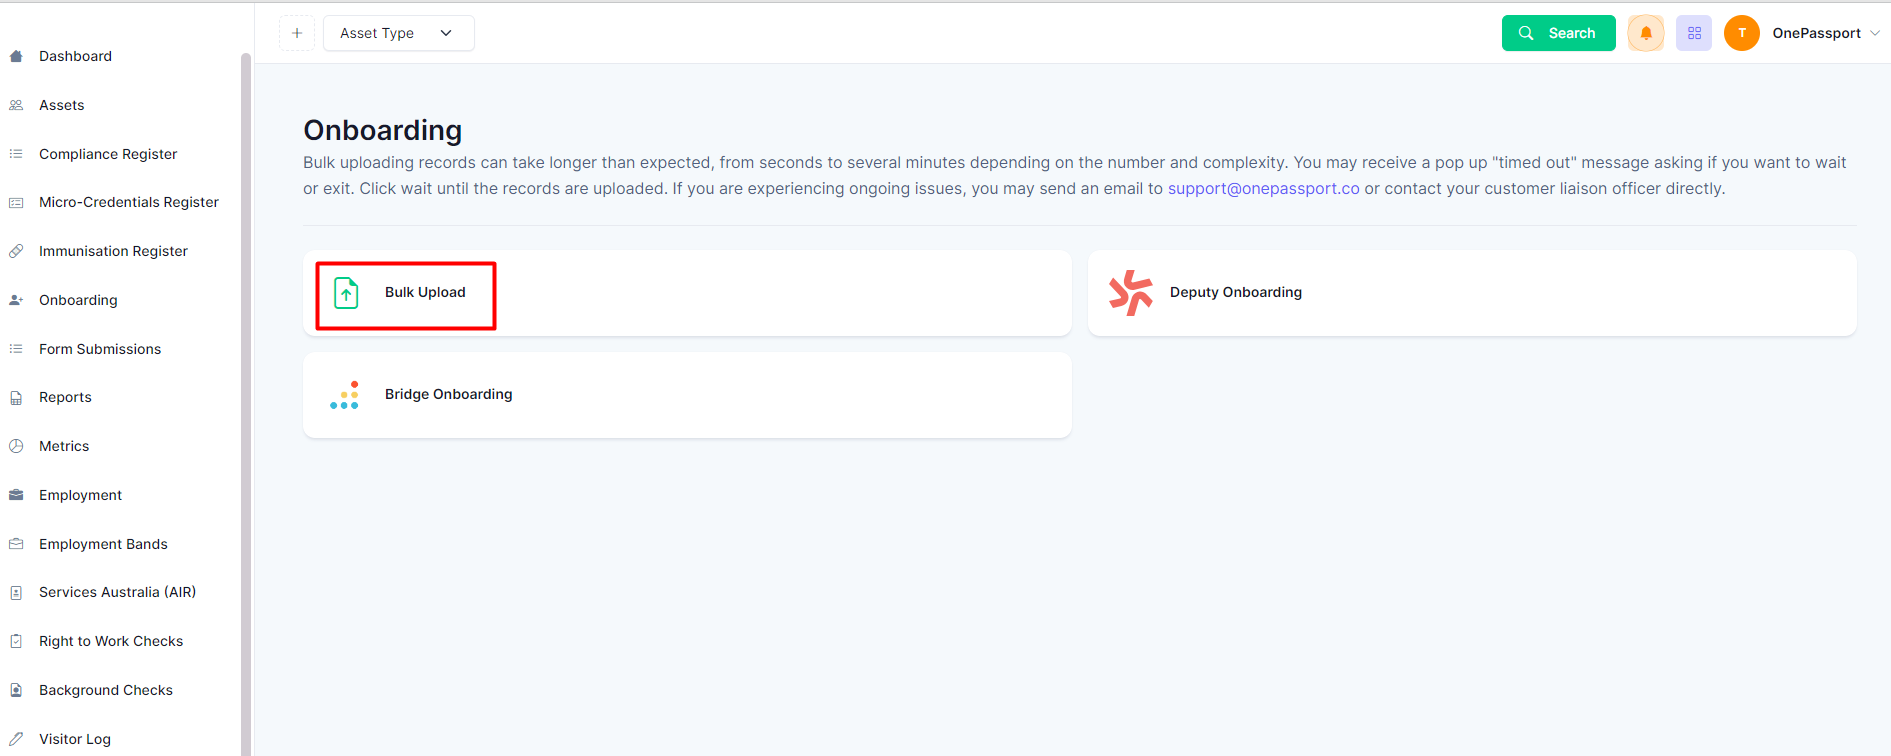Go to Immunisation Register menu item

[x=113, y=251]
